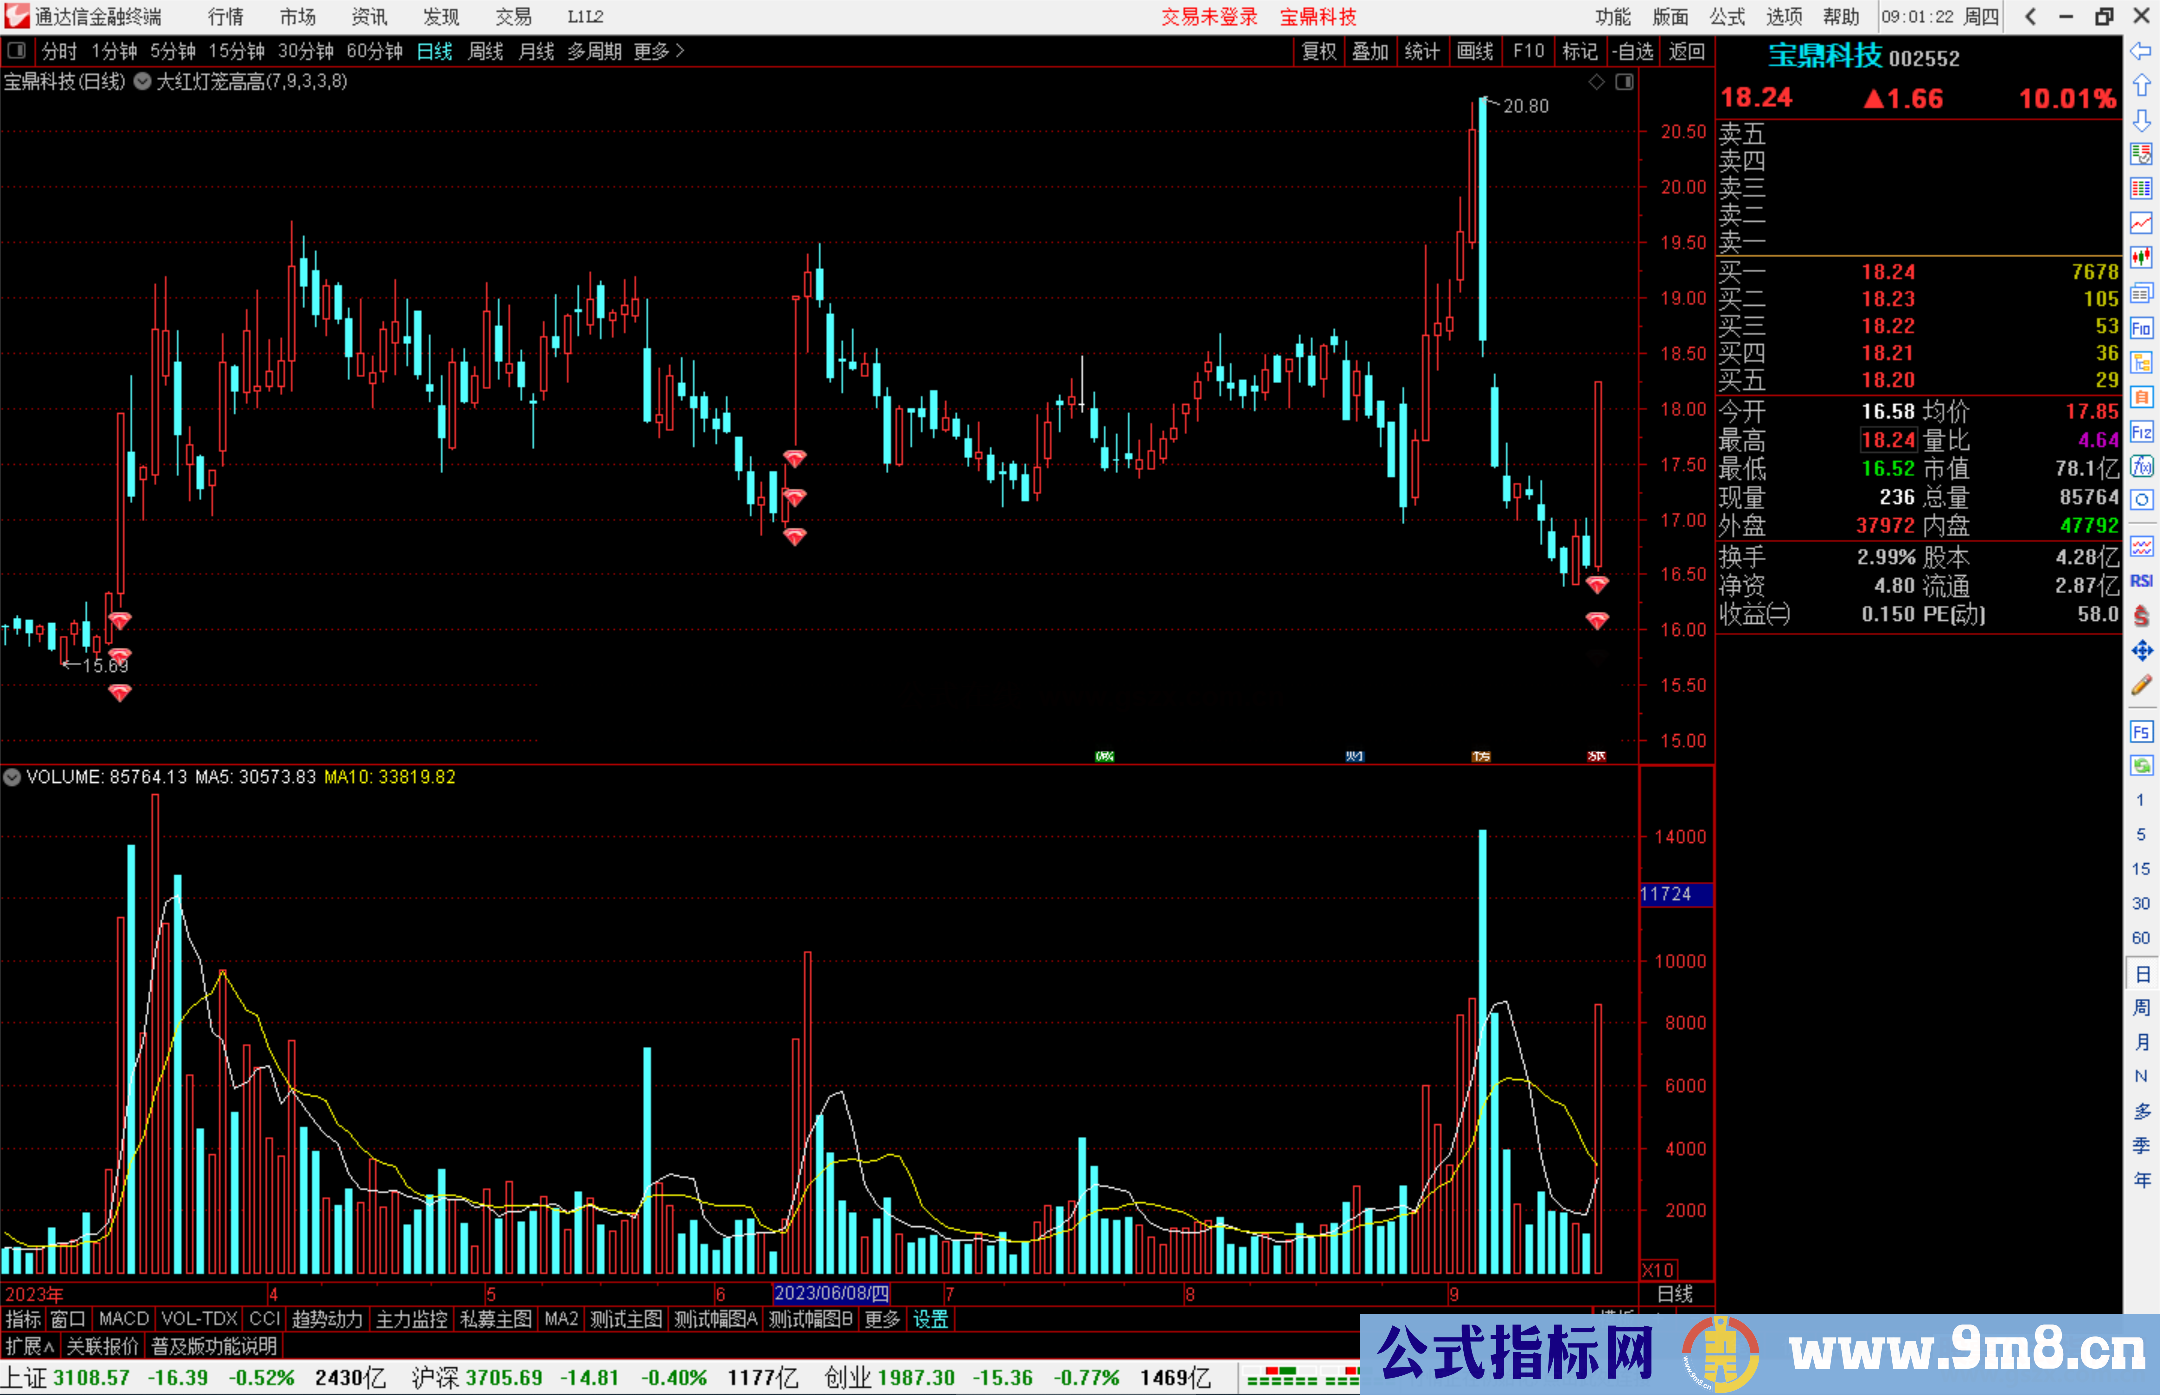Click the red S icon in sidebar
The image size is (2160, 1395).
click(2141, 616)
